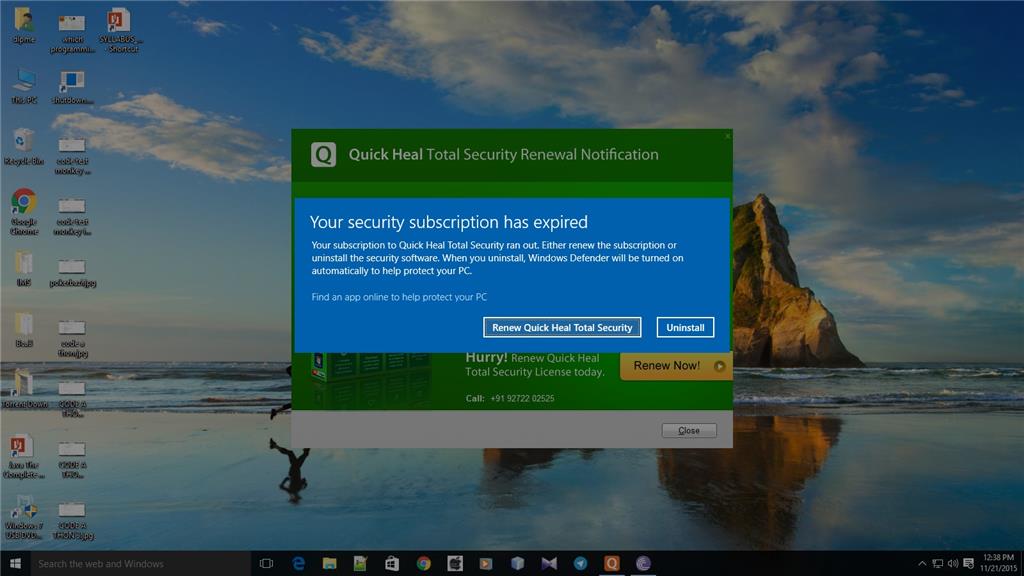
Task: Open the media player taskbar icon
Action: (x=486, y=563)
